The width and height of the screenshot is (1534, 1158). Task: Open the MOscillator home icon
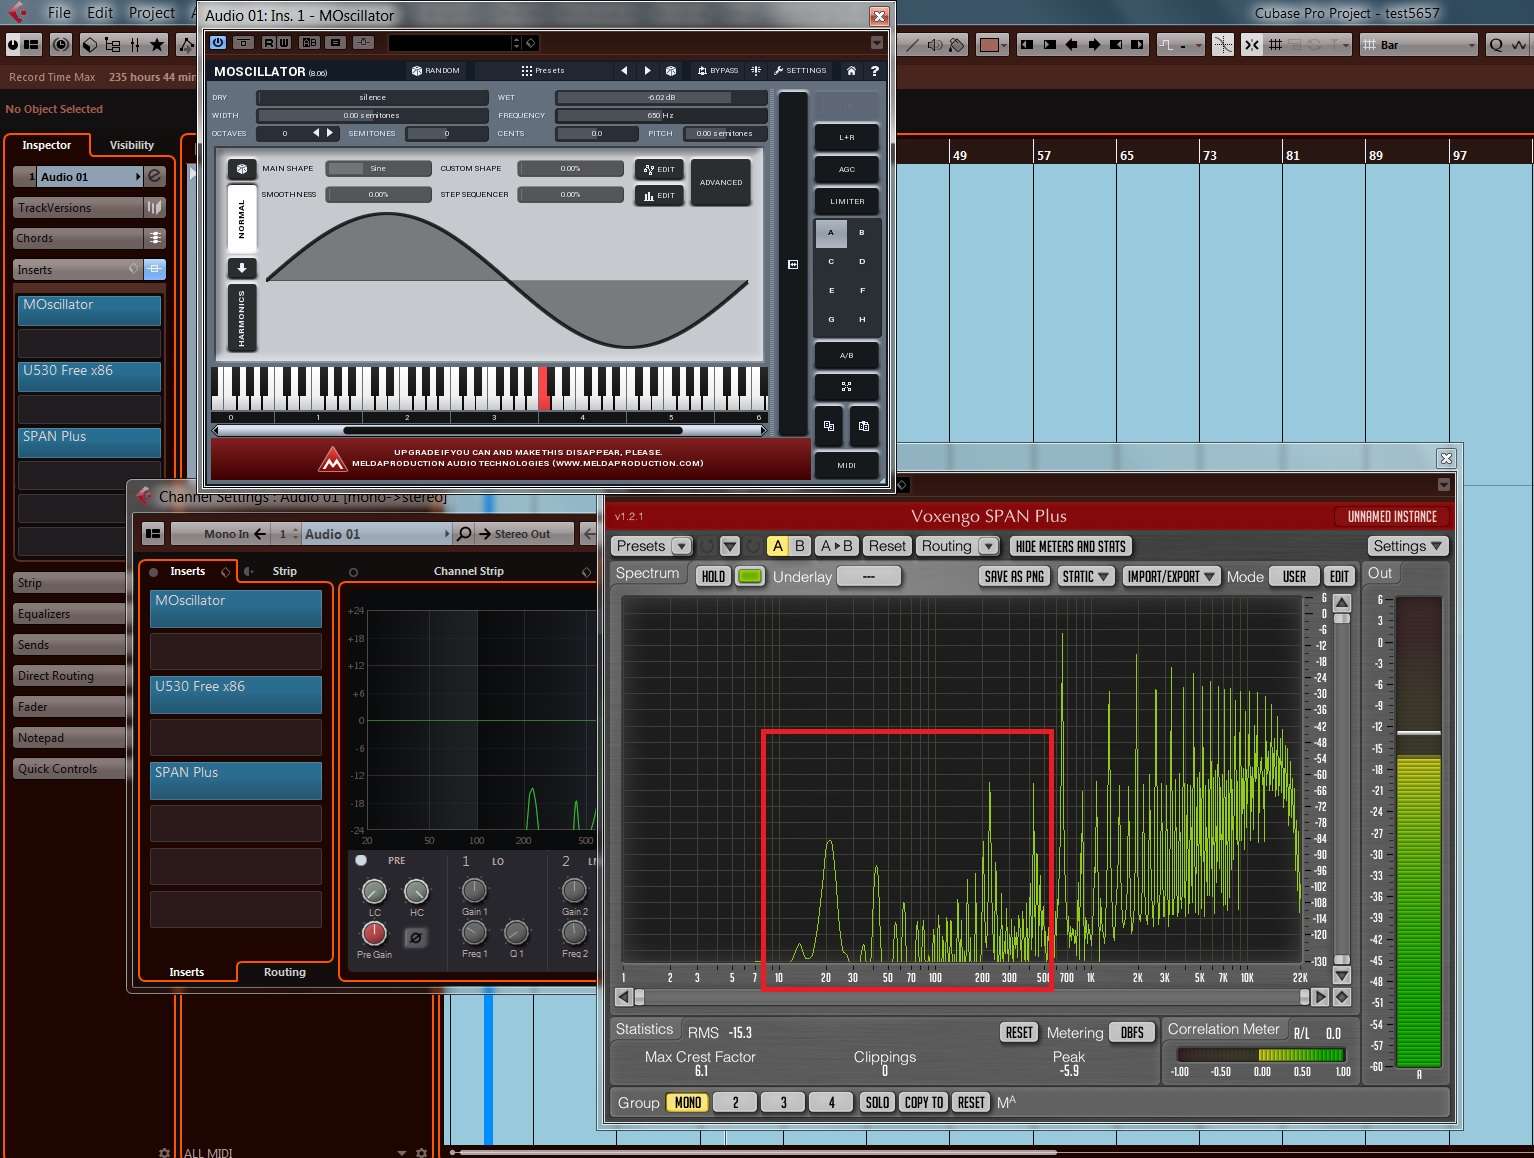851,71
